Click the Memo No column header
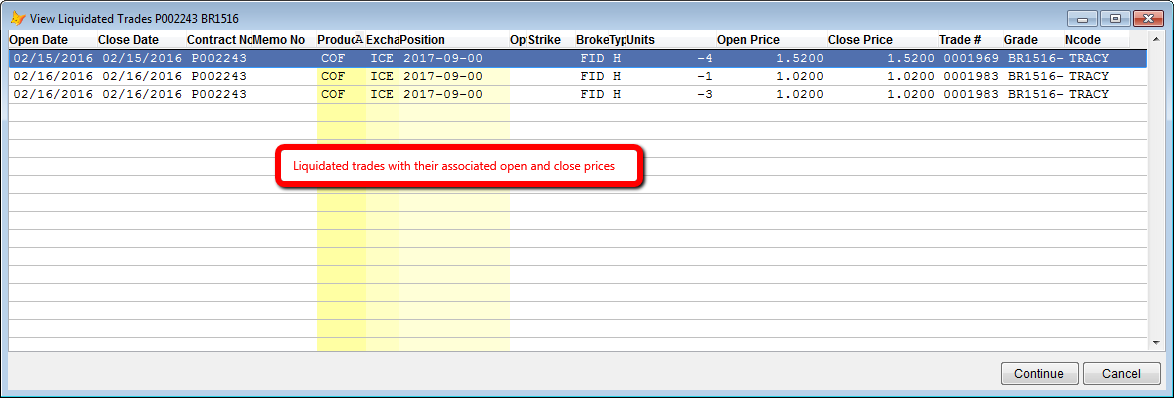Image resolution: width=1174 pixels, height=398 pixels. tap(285, 40)
